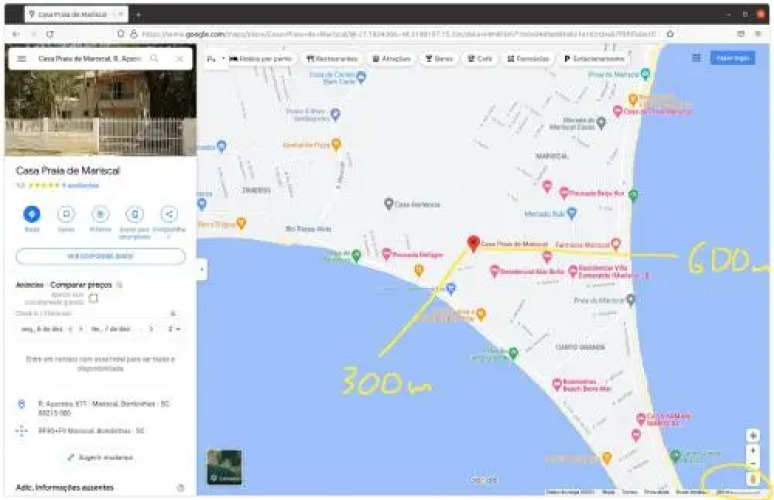
Task: Select the Restaurantes filter chip
Action: [x=332, y=59]
